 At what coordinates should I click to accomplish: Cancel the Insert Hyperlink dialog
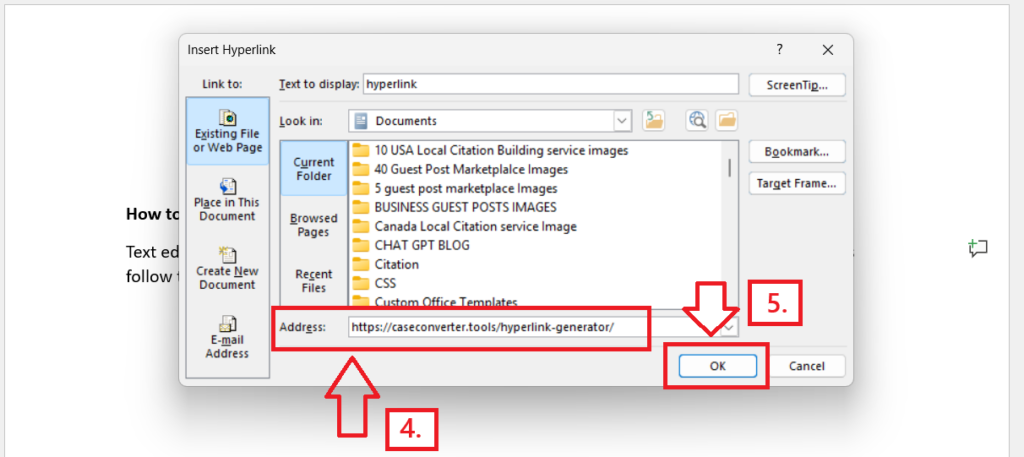pyautogui.click(x=806, y=366)
